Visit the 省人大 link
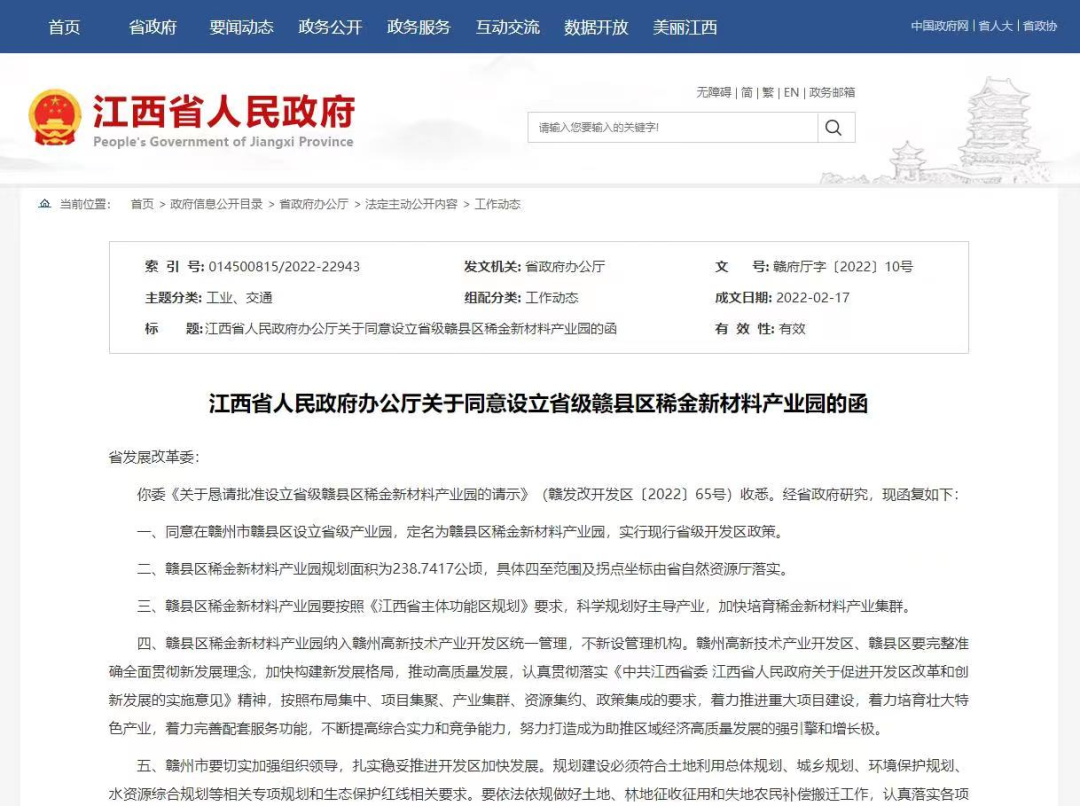The width and height of the screenshot is (1080, 806). (x=995, y=26)
